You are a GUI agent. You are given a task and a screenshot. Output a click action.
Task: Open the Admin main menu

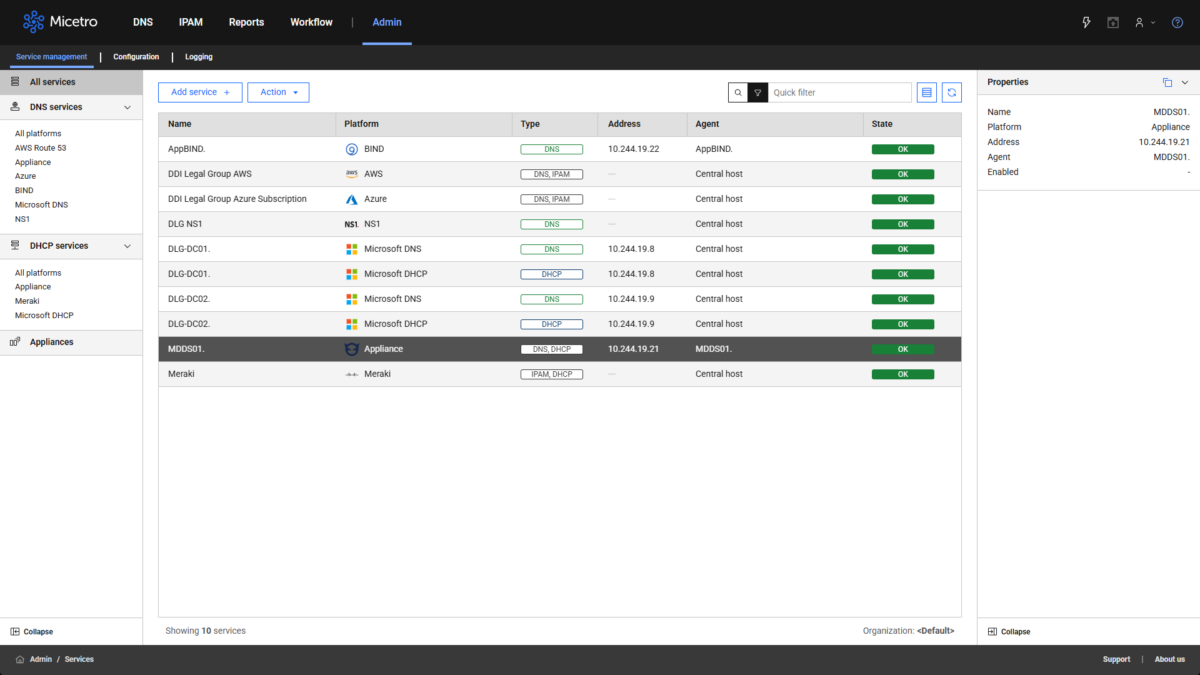[387, 22]
